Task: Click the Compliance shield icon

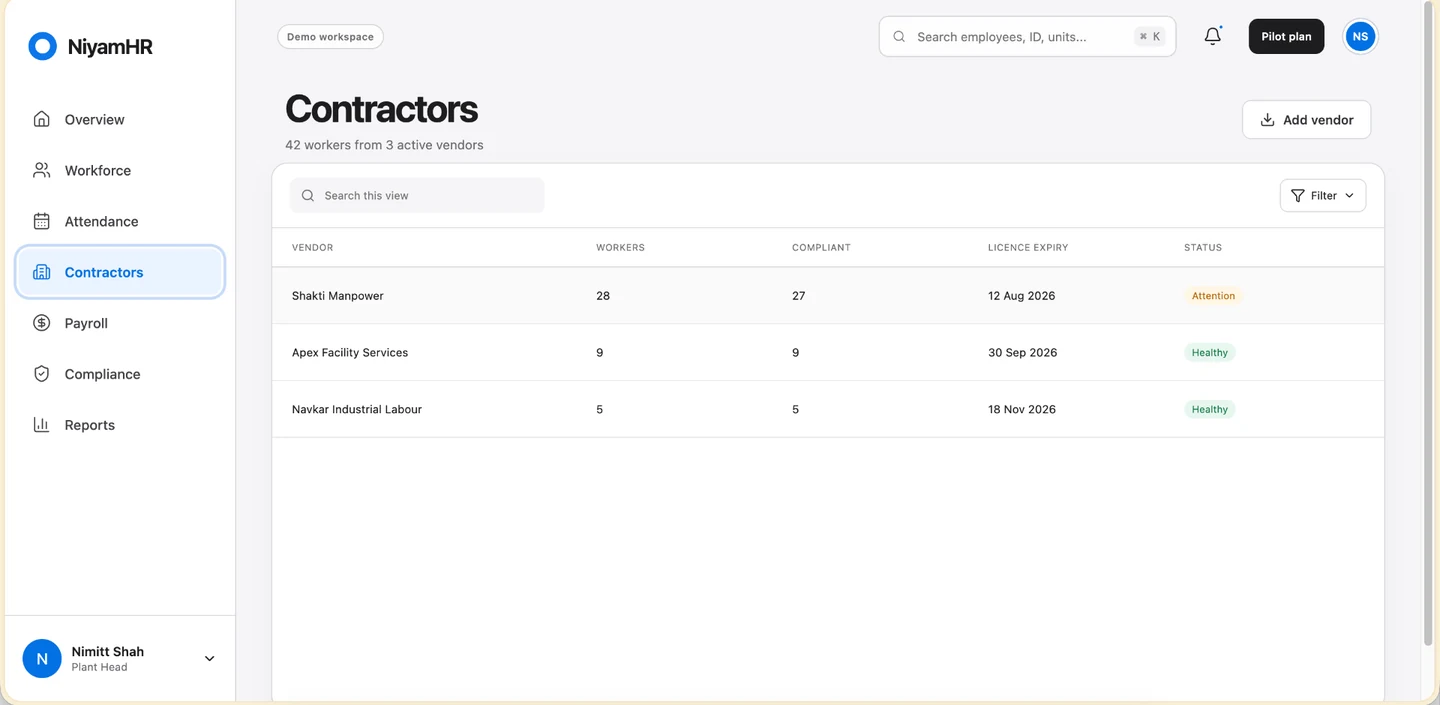Action: (41, 374)
